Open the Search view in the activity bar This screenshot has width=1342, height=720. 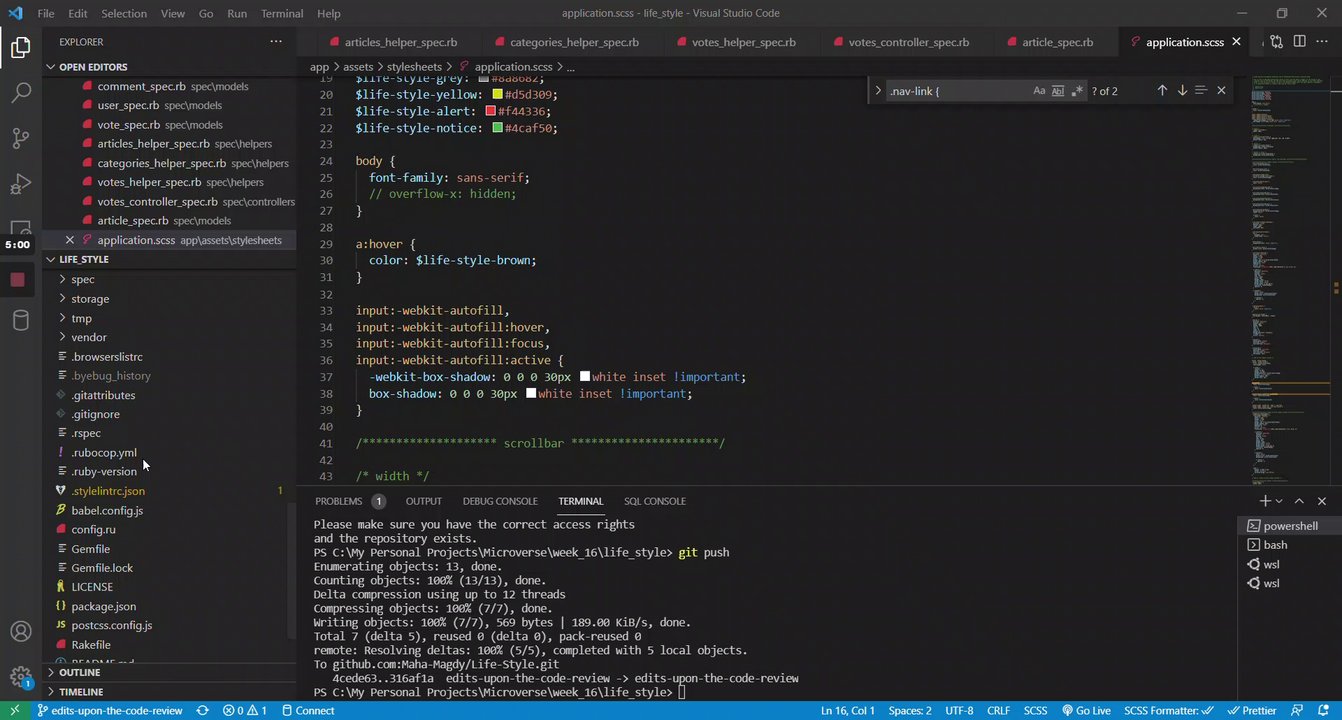[x=20, y=93]
